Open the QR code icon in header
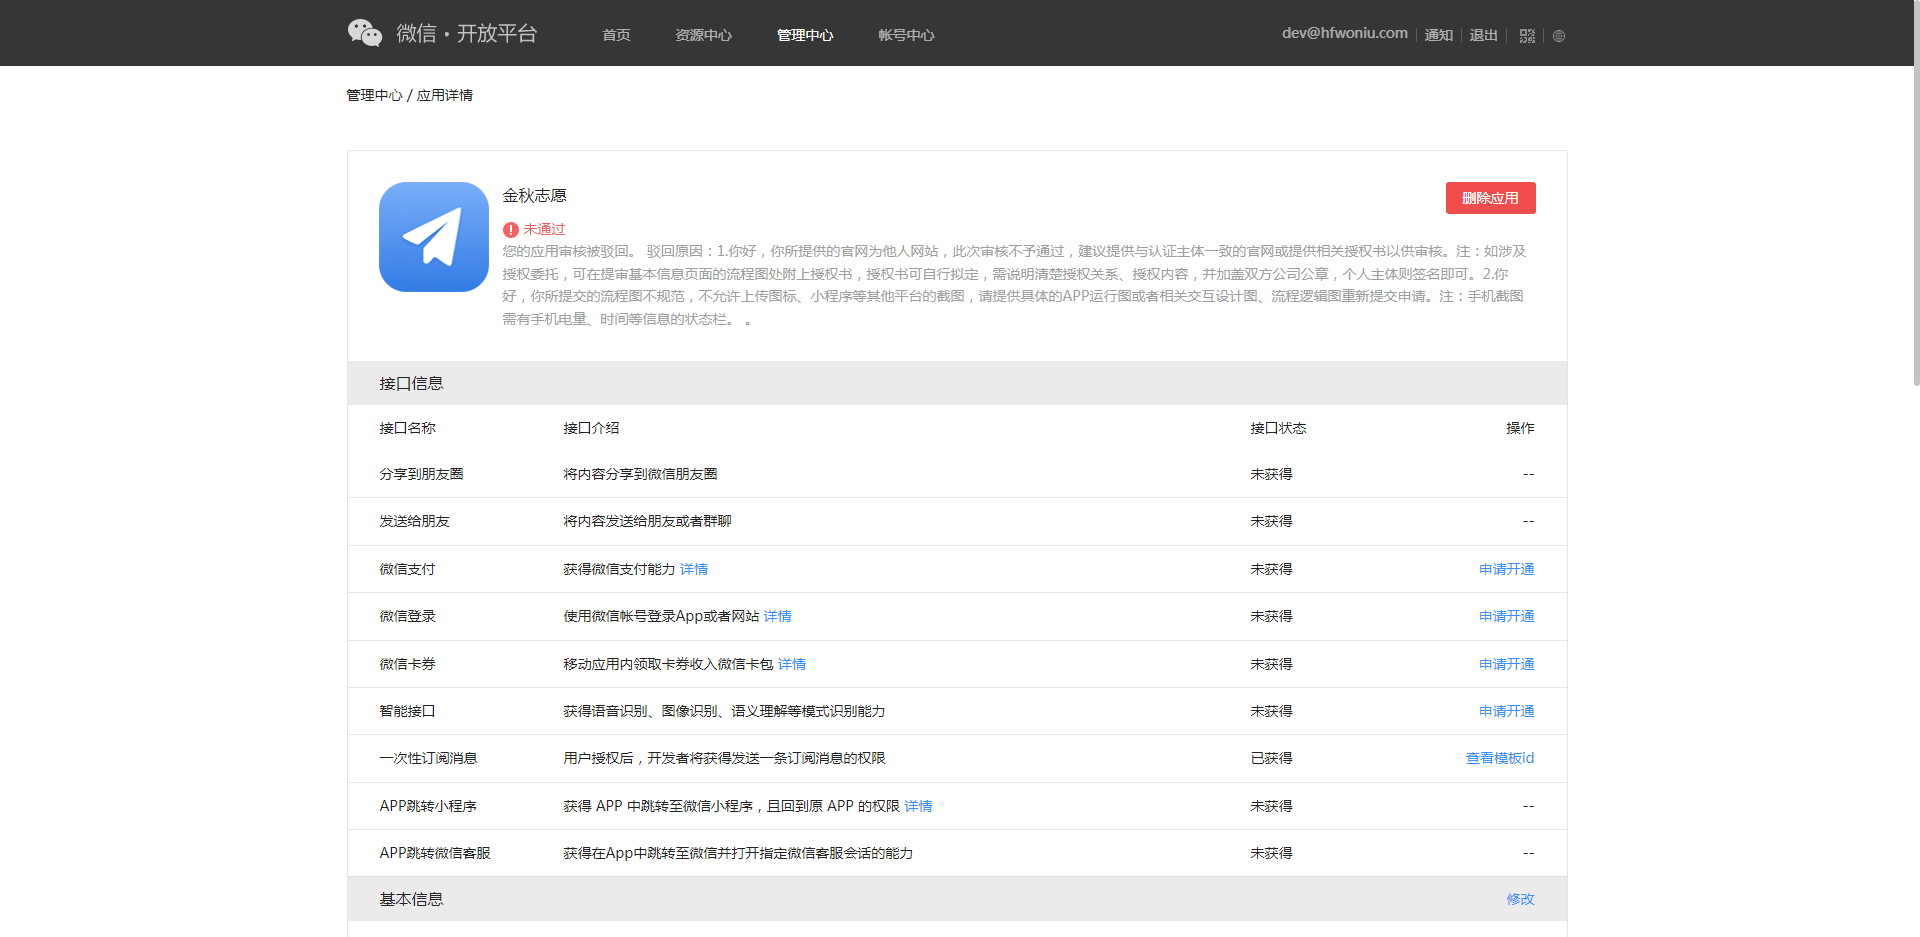Viewport: 1920px width, 937px height. (1527, 35)
